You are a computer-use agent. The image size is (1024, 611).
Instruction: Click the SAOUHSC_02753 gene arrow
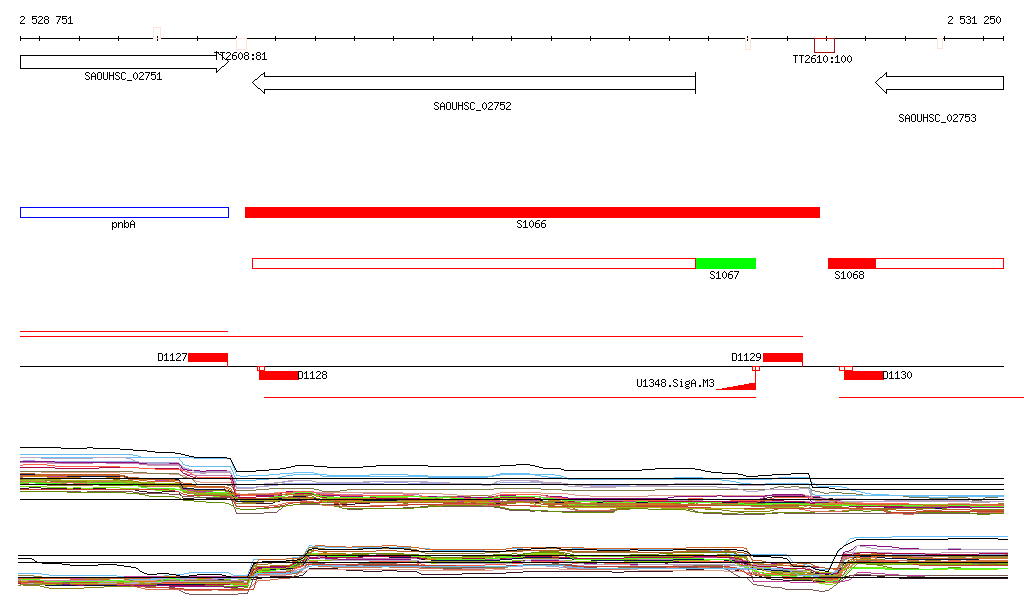tap(939, 83)
